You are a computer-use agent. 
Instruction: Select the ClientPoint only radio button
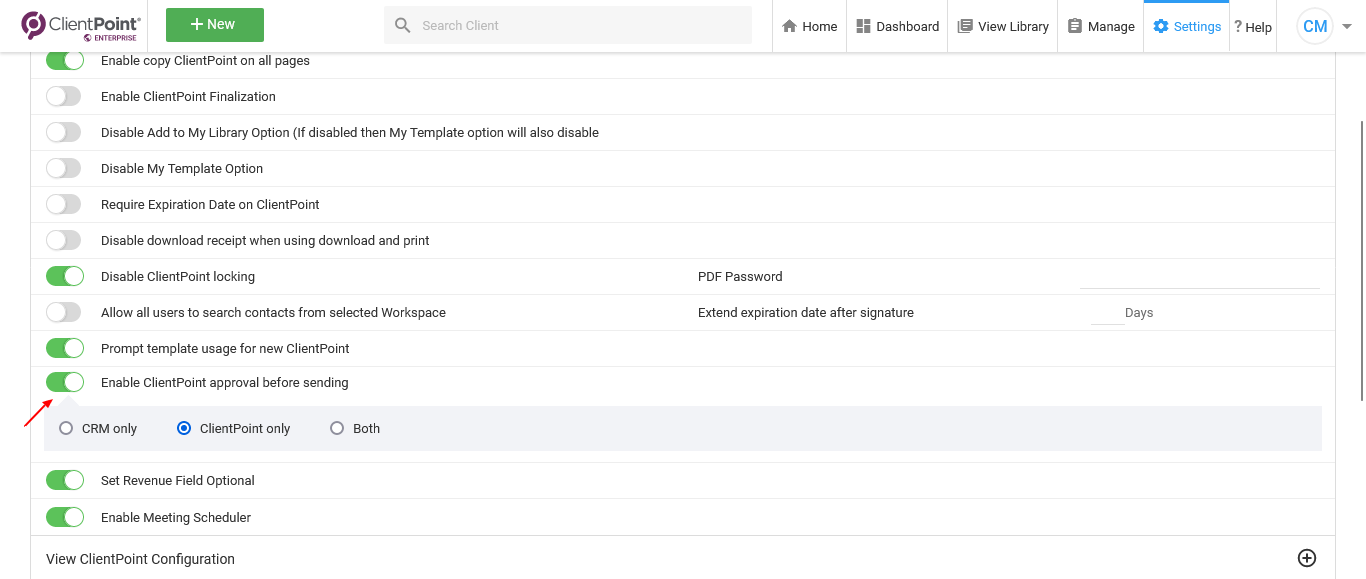coord(184,428)
